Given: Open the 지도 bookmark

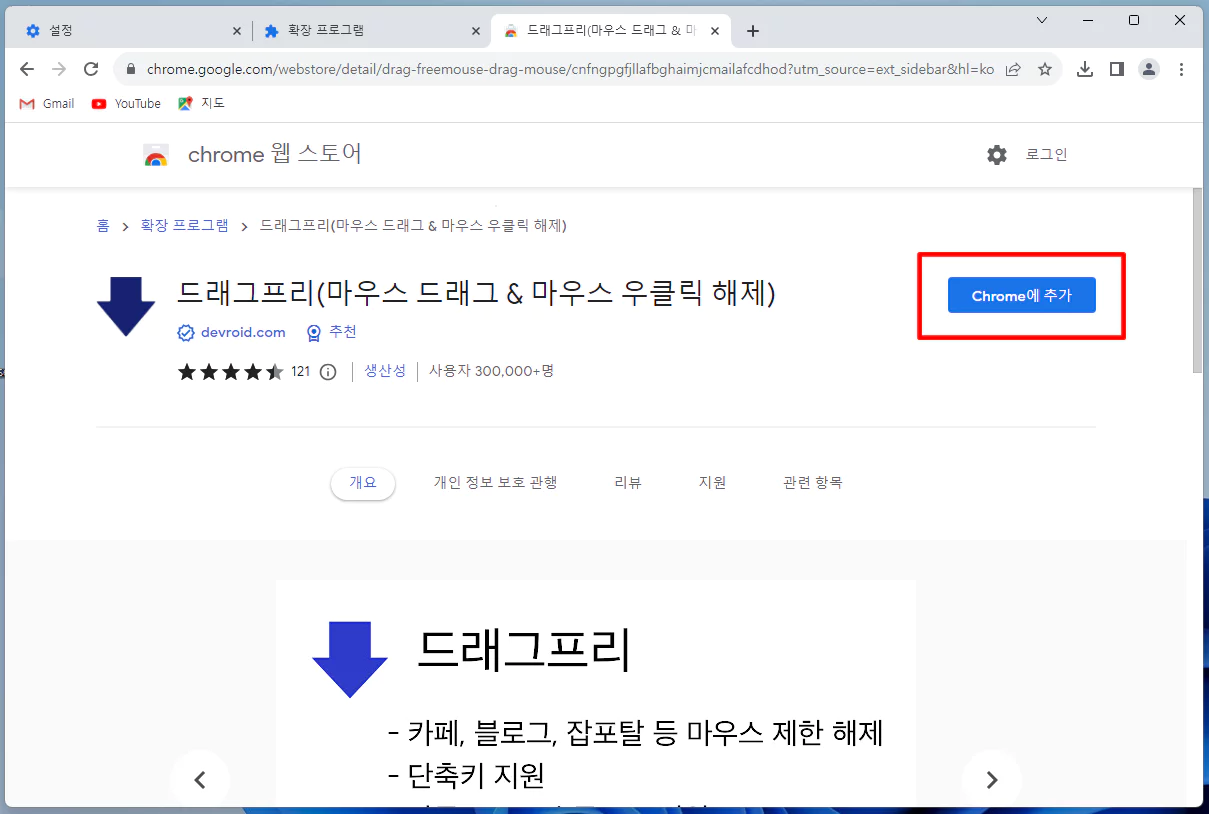Looking at the screenshot, I should coord(201,103).
